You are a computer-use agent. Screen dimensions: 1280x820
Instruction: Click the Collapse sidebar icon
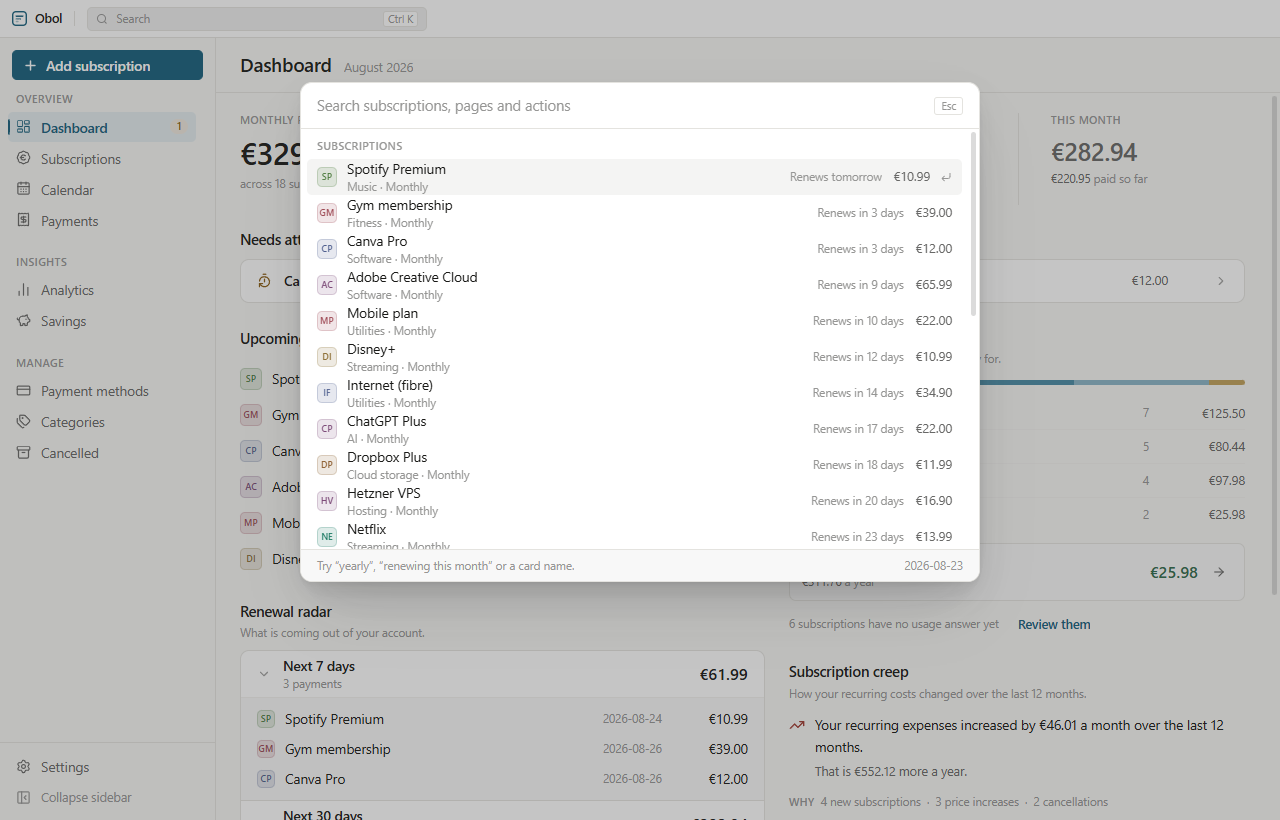point(23,797)
